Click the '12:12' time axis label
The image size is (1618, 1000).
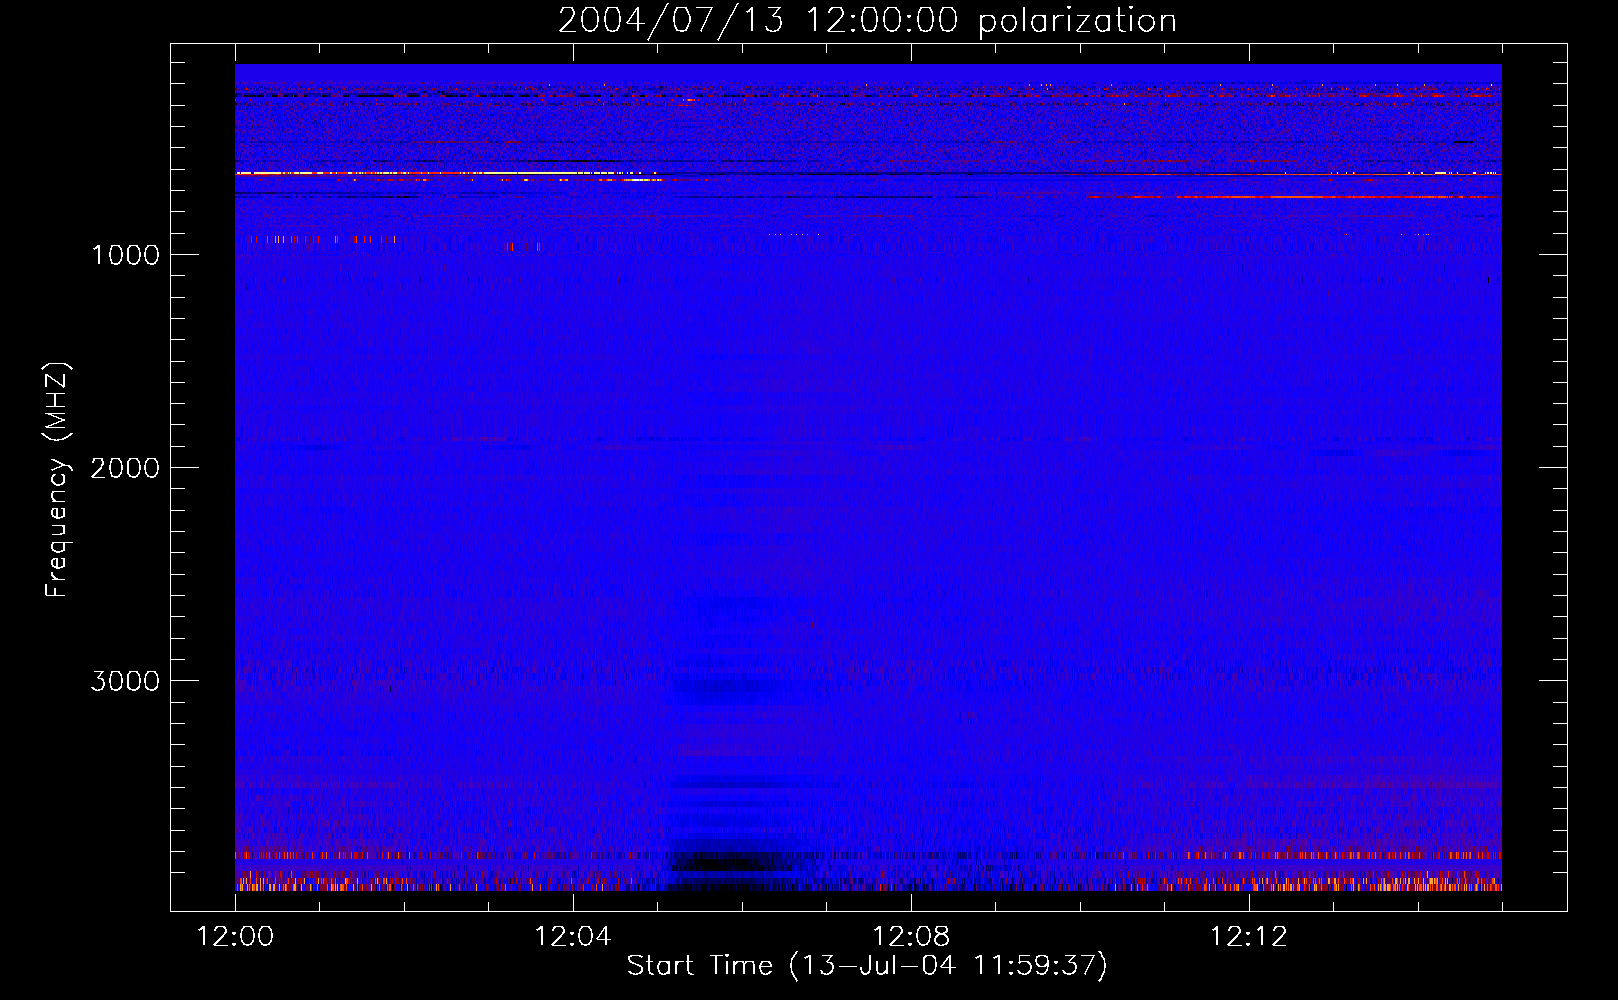[x=1249, y=937]
